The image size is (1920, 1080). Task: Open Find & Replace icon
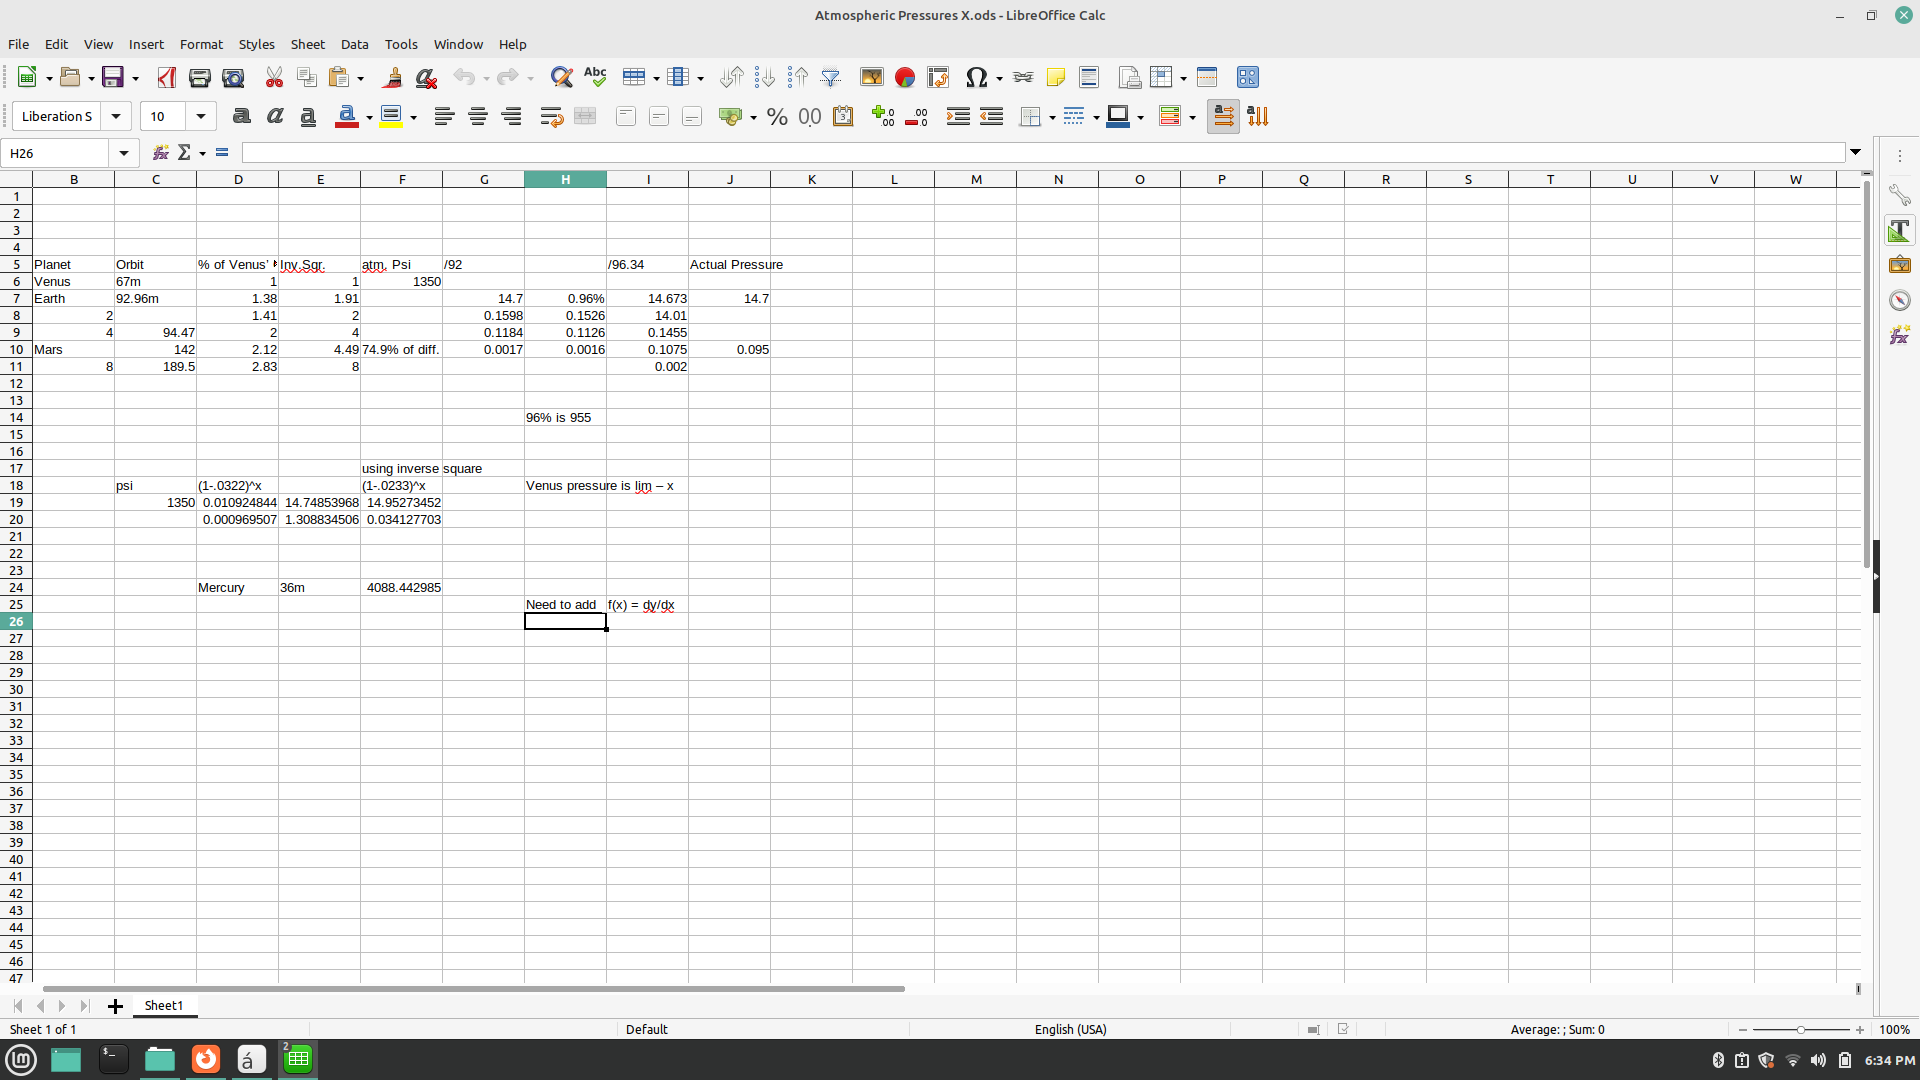click(562, 77)
